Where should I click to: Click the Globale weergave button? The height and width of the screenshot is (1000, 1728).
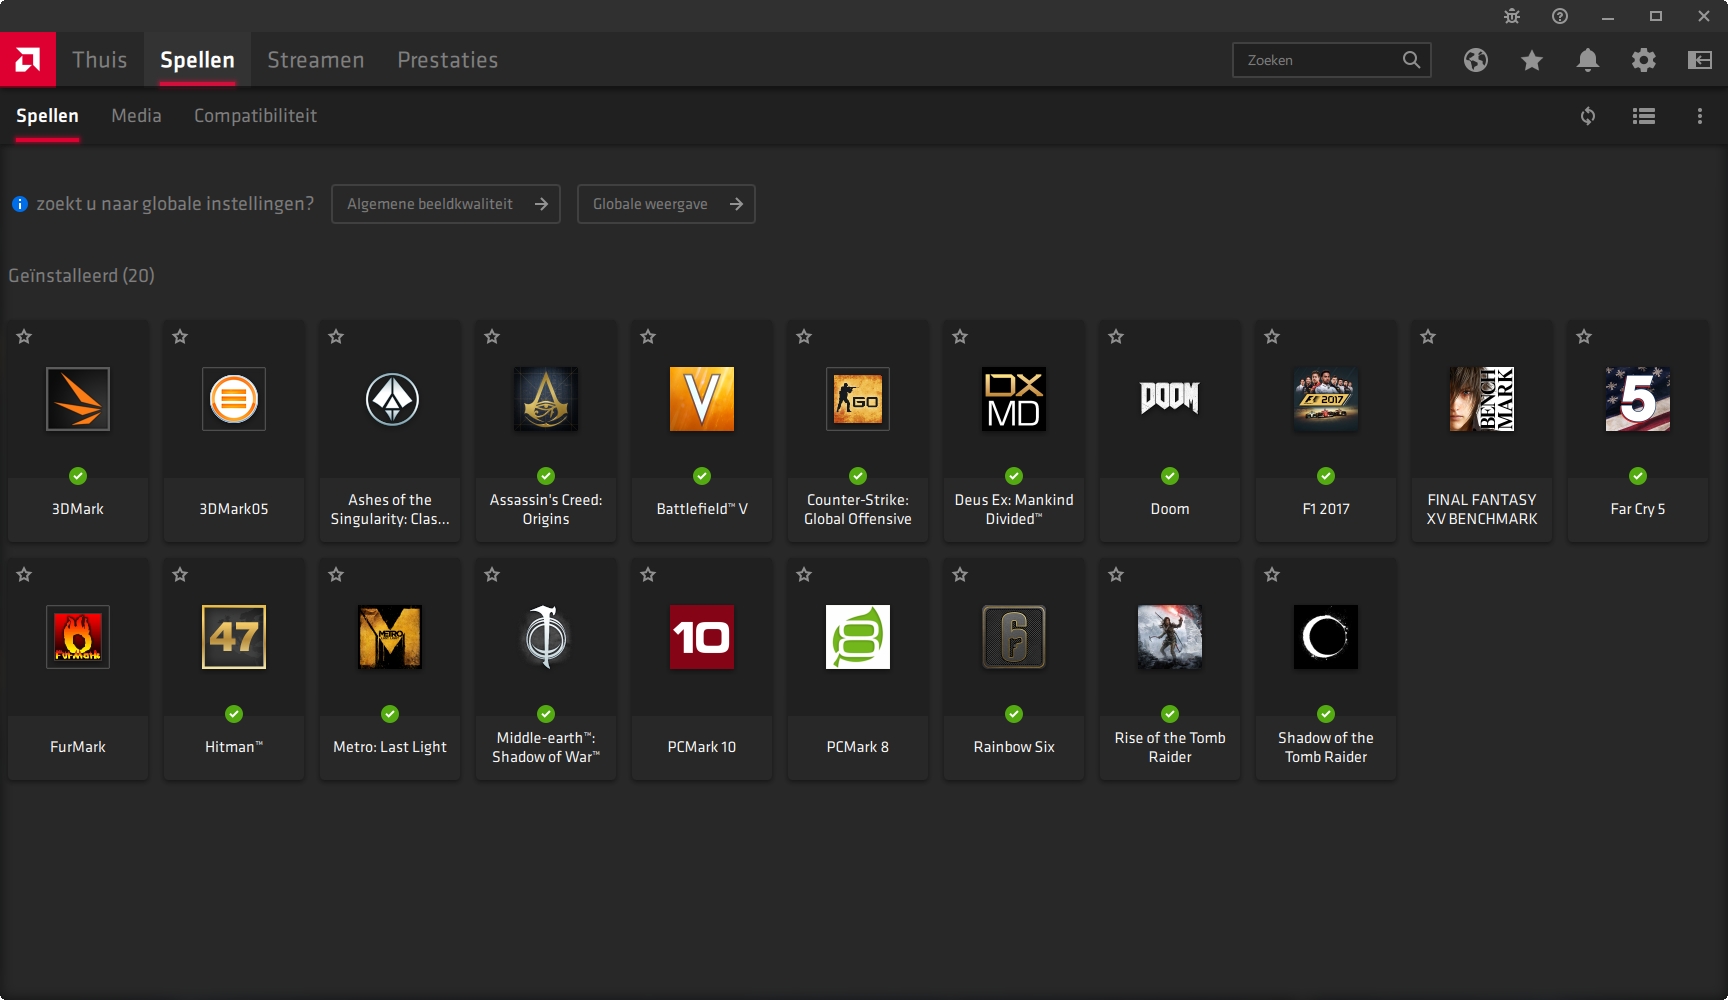[666, 204]
